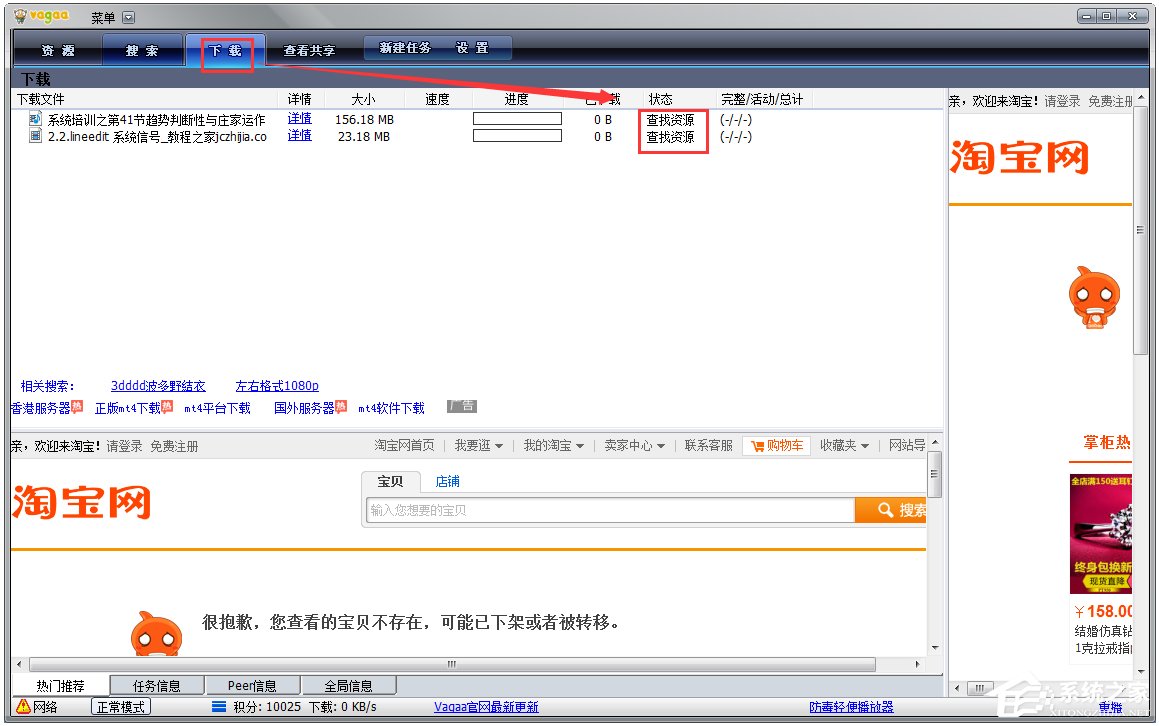Click the Vagaa logo icon
Image resolution: width=1159 pixels, height=726 pixels.
click(21, 16)
